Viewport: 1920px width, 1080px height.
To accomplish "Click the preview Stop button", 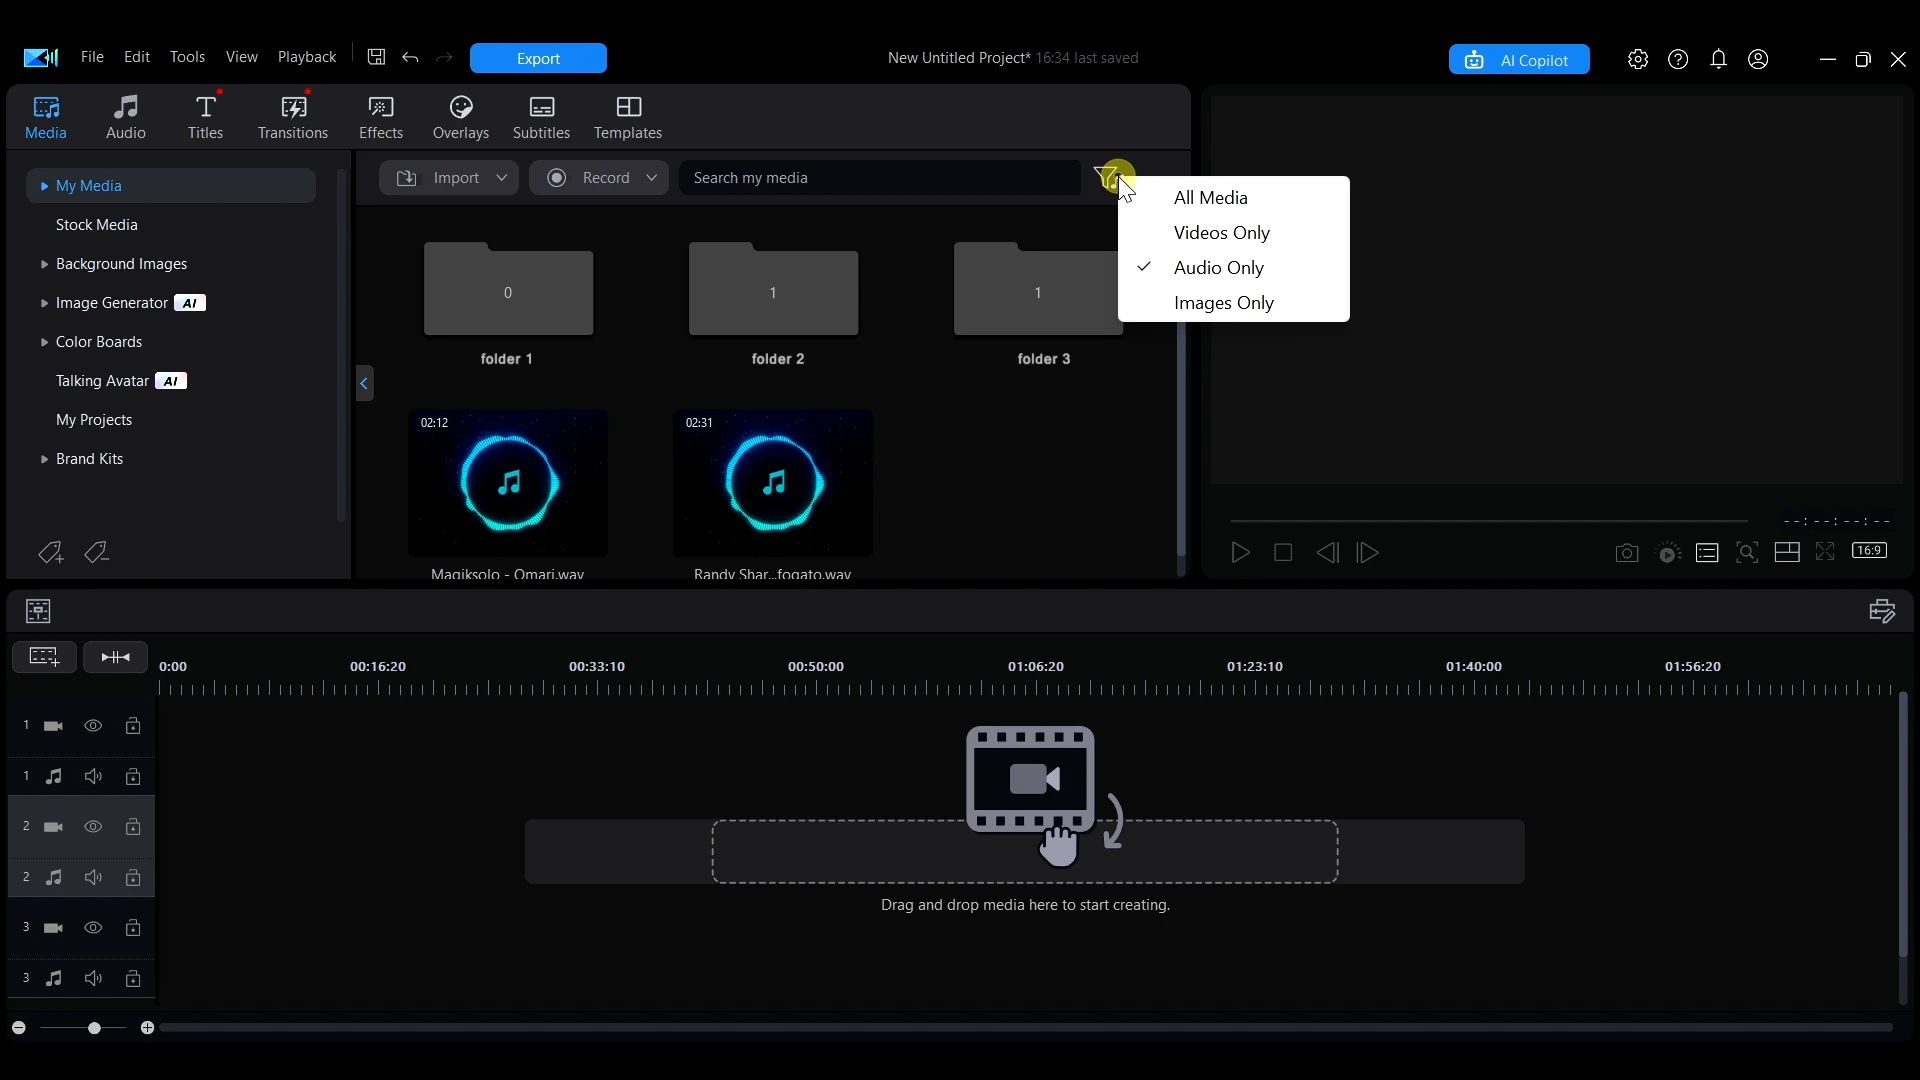I will click(x=1284, y=553).
